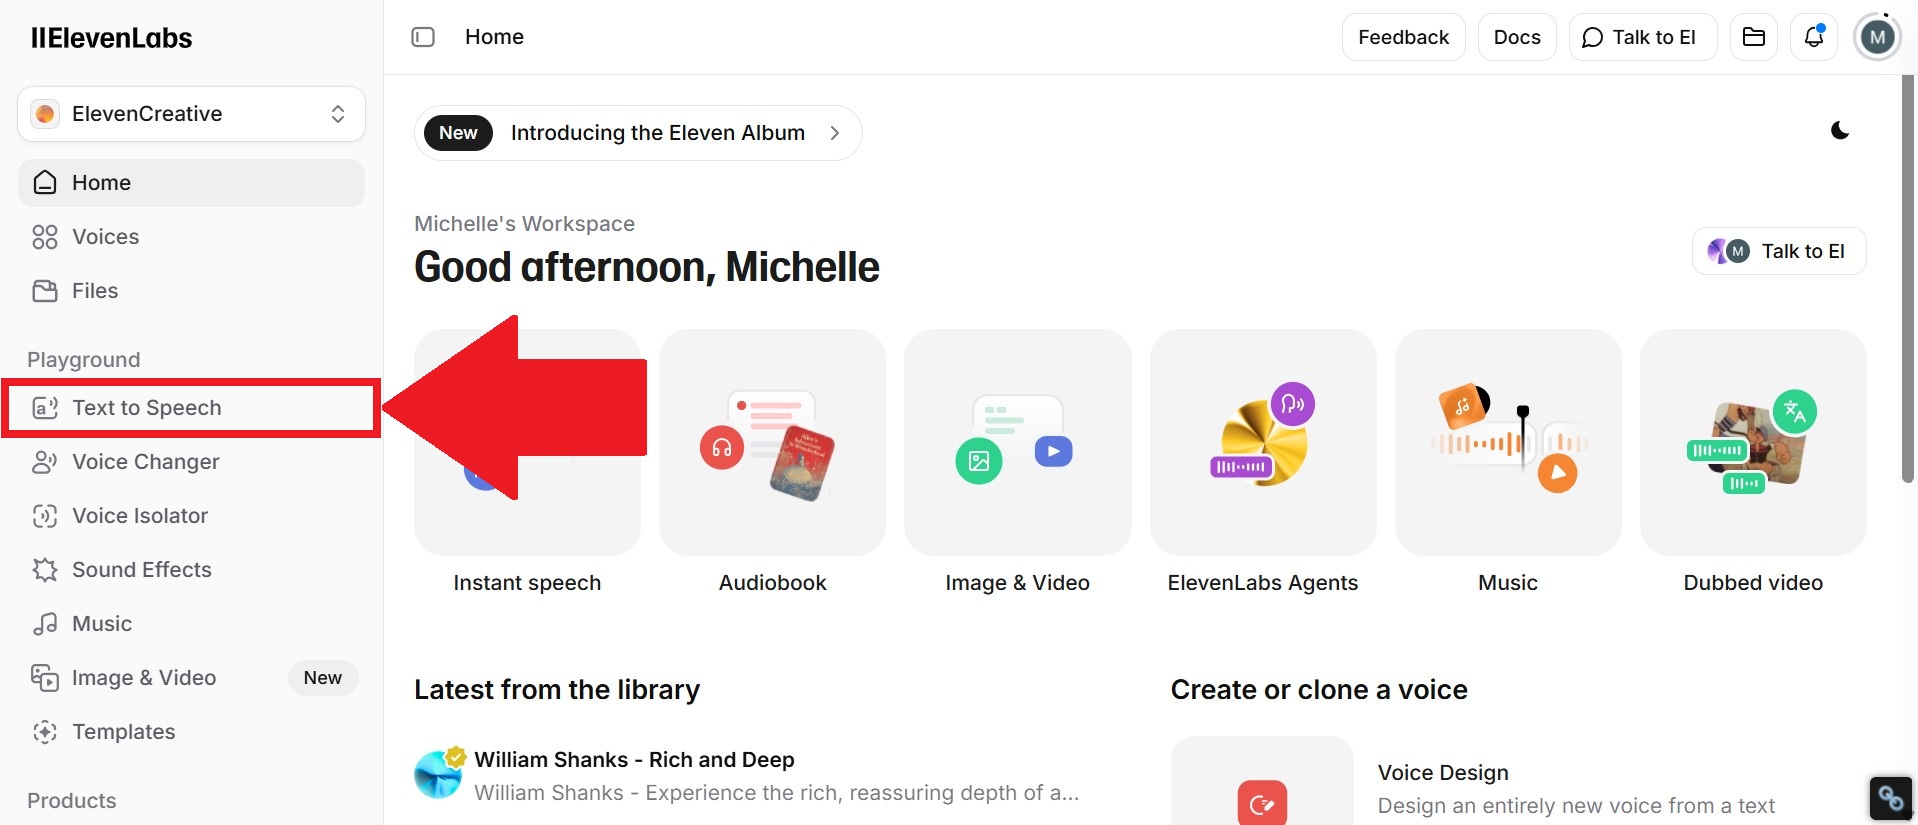Click the Home breadcrumb title

click(494, 37)
